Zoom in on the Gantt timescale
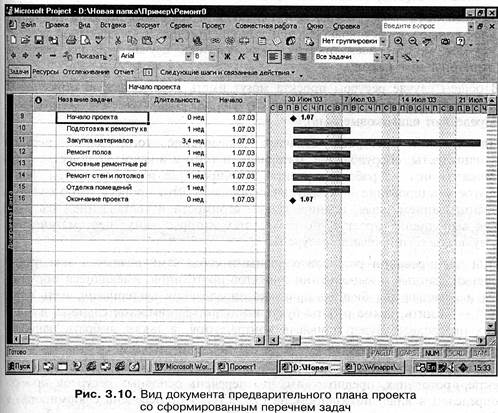This screenshot has height=413, width=498. (398, 41)
